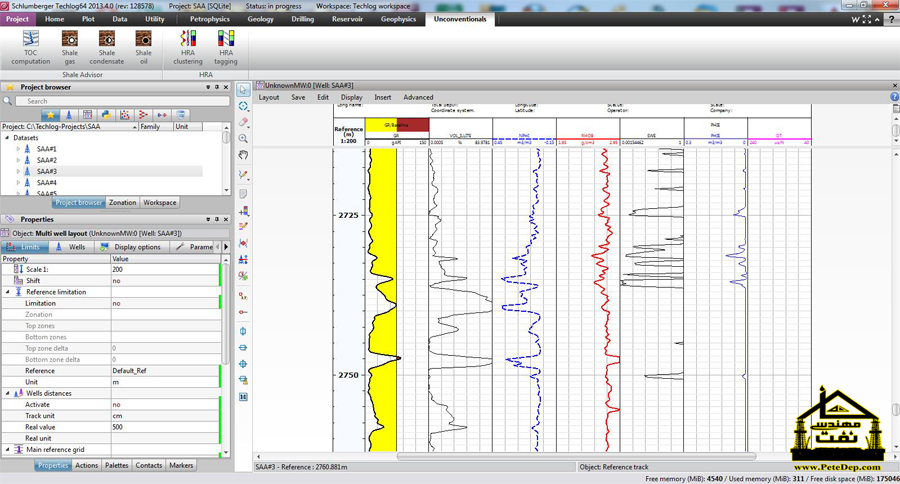Click the Search field in Project browser
This screenshot has width=900, height=484.
tap(122, 101)
